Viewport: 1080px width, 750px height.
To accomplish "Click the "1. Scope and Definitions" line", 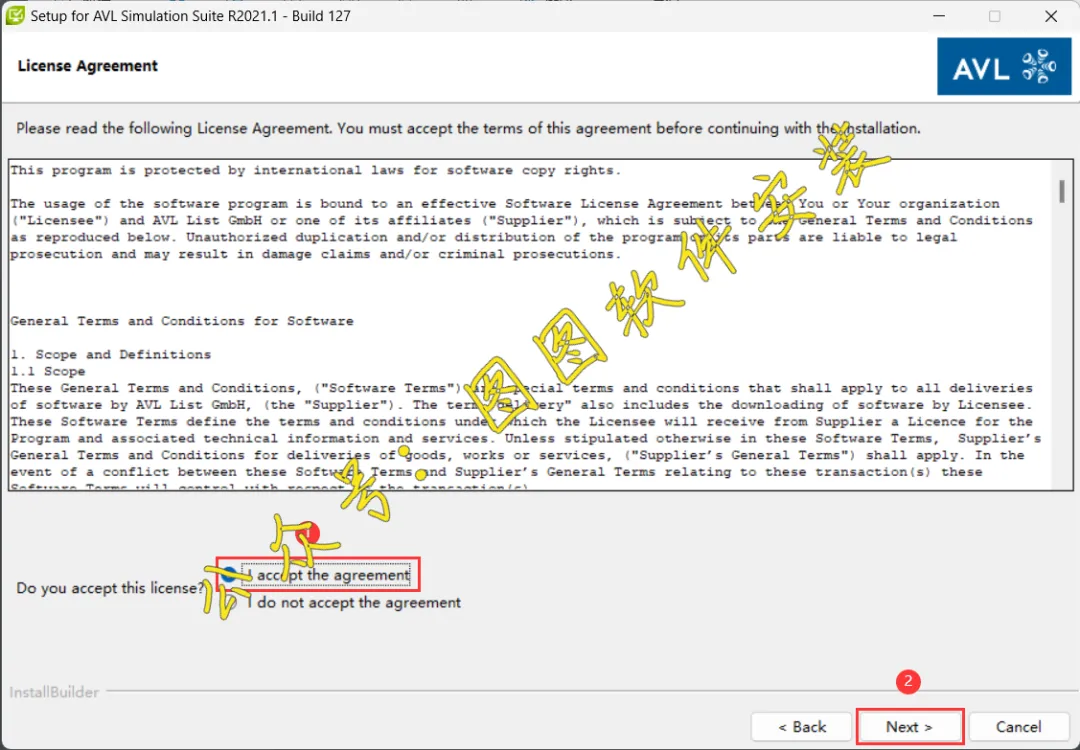I will [111, 355].
